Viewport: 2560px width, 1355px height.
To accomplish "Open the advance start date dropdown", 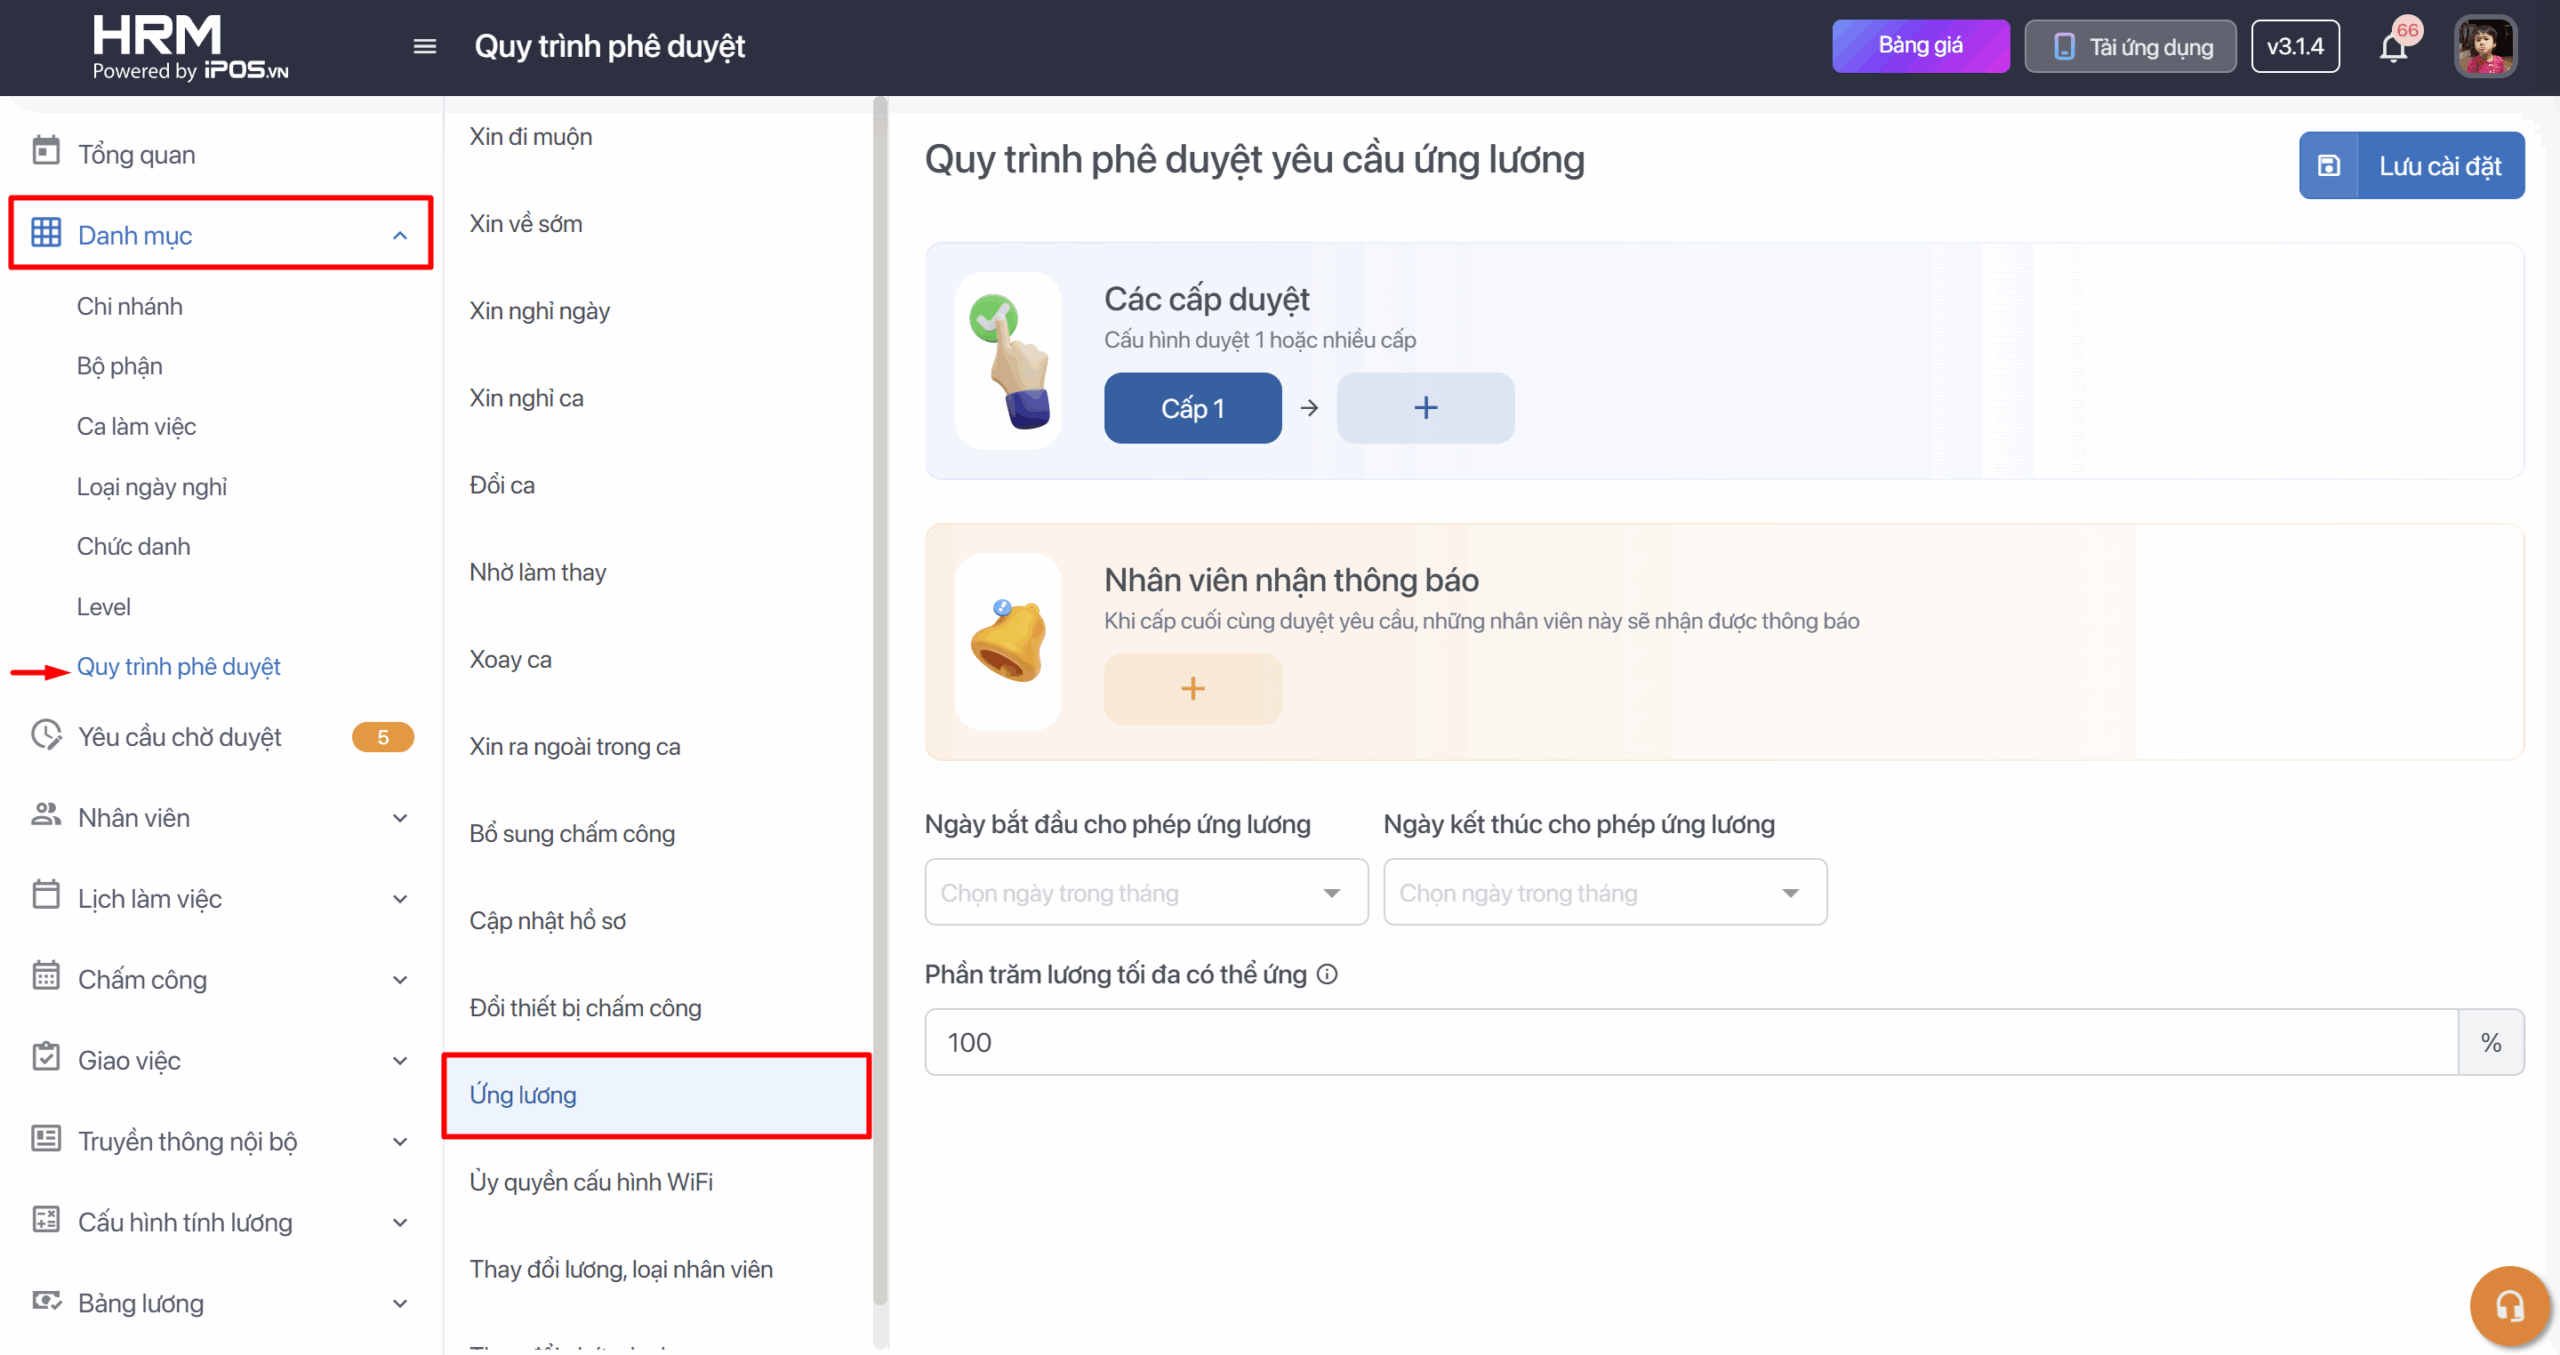I will click(x=1146, y=892).
